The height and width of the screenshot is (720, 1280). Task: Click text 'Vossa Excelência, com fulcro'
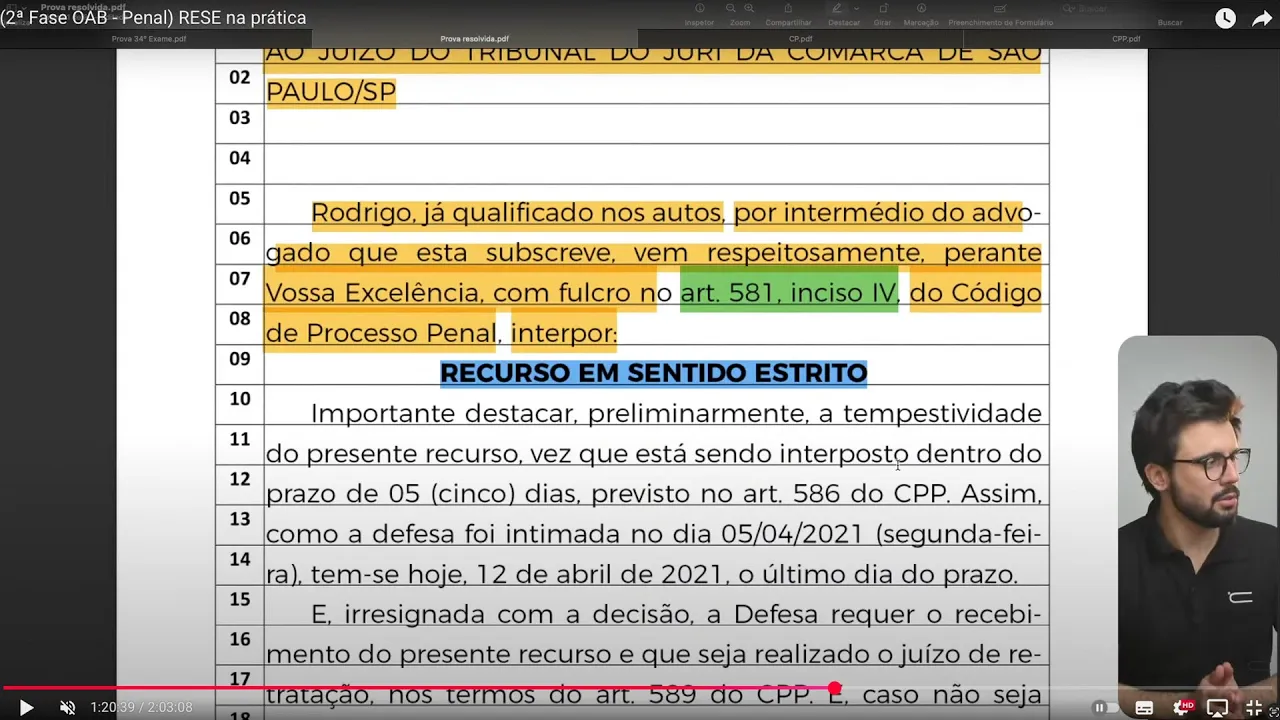[450, 293]
